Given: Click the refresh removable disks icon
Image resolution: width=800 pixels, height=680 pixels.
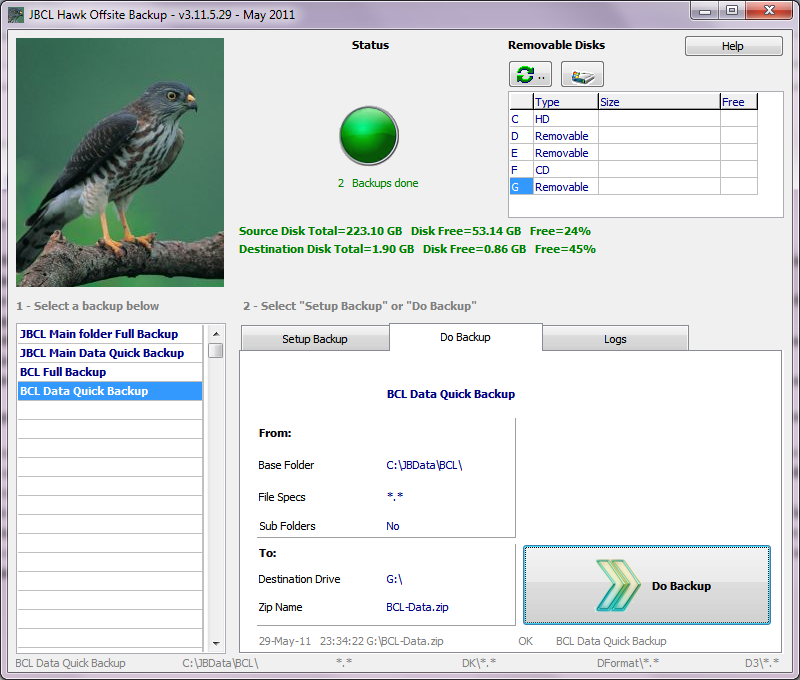Looking at the screenshot, I should [x=529, y=73].
